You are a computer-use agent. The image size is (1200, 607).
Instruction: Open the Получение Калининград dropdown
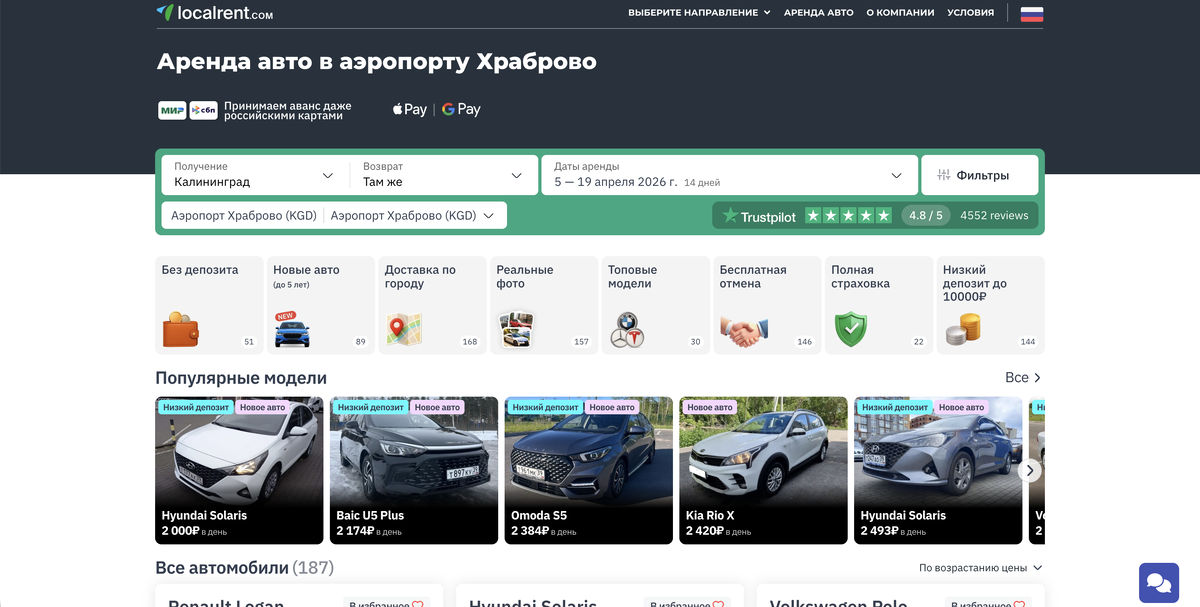click(255, 175)
